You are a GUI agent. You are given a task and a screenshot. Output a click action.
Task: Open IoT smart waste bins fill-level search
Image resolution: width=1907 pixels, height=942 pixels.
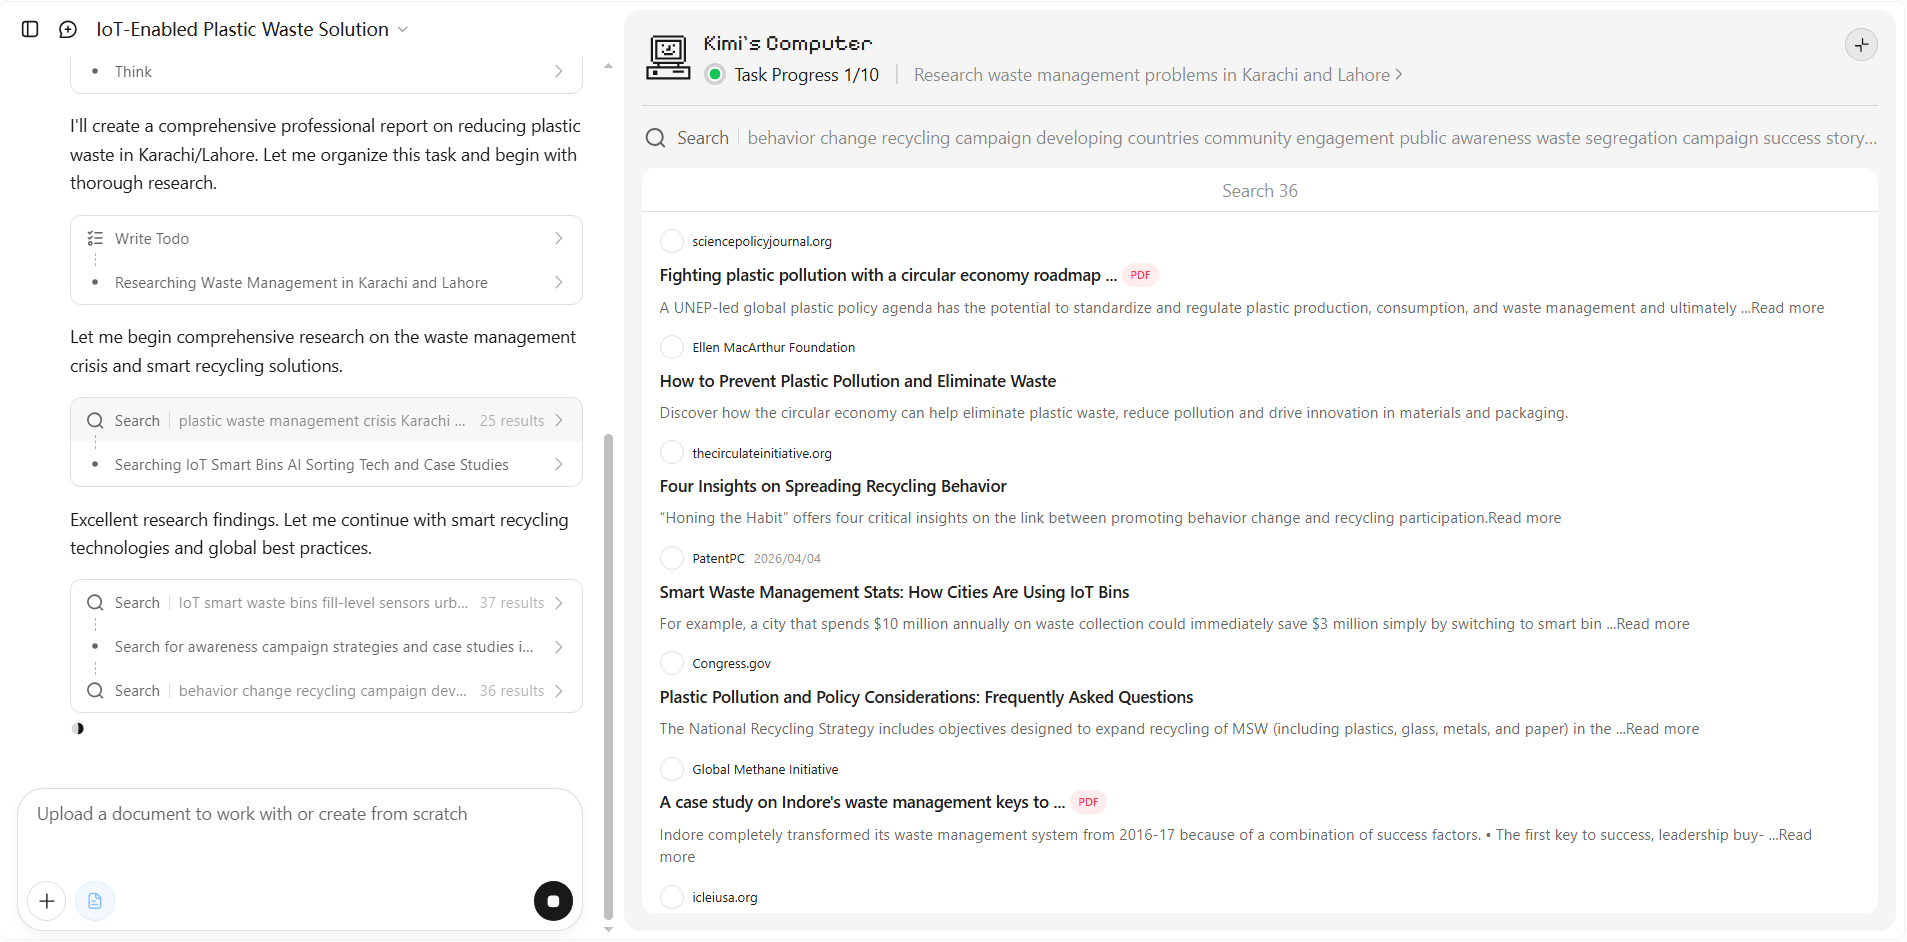326,603
